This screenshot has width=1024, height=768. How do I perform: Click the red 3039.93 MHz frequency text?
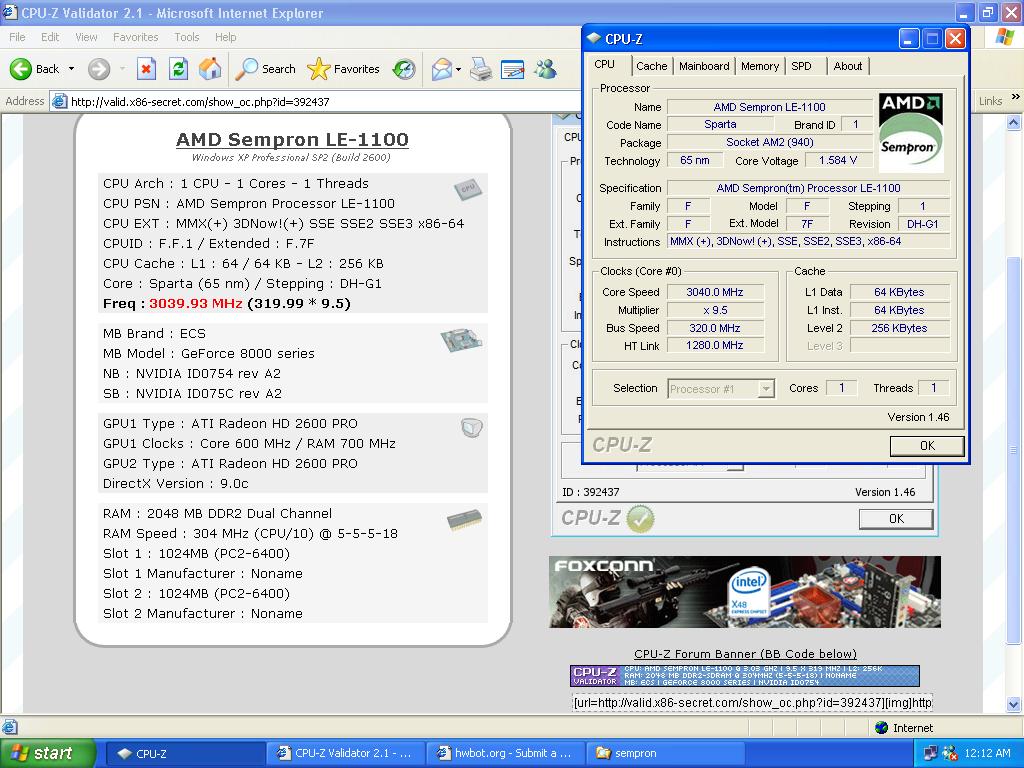195,304
